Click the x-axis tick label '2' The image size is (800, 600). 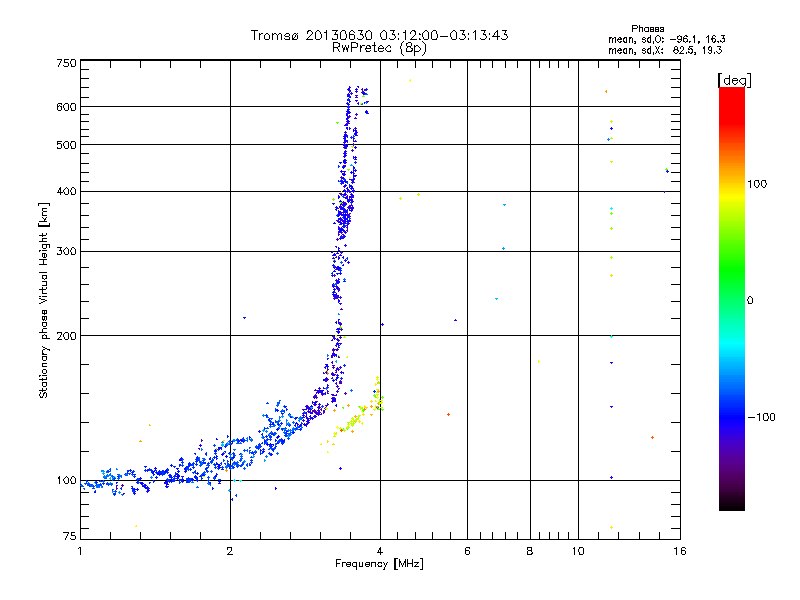(230, 551)
